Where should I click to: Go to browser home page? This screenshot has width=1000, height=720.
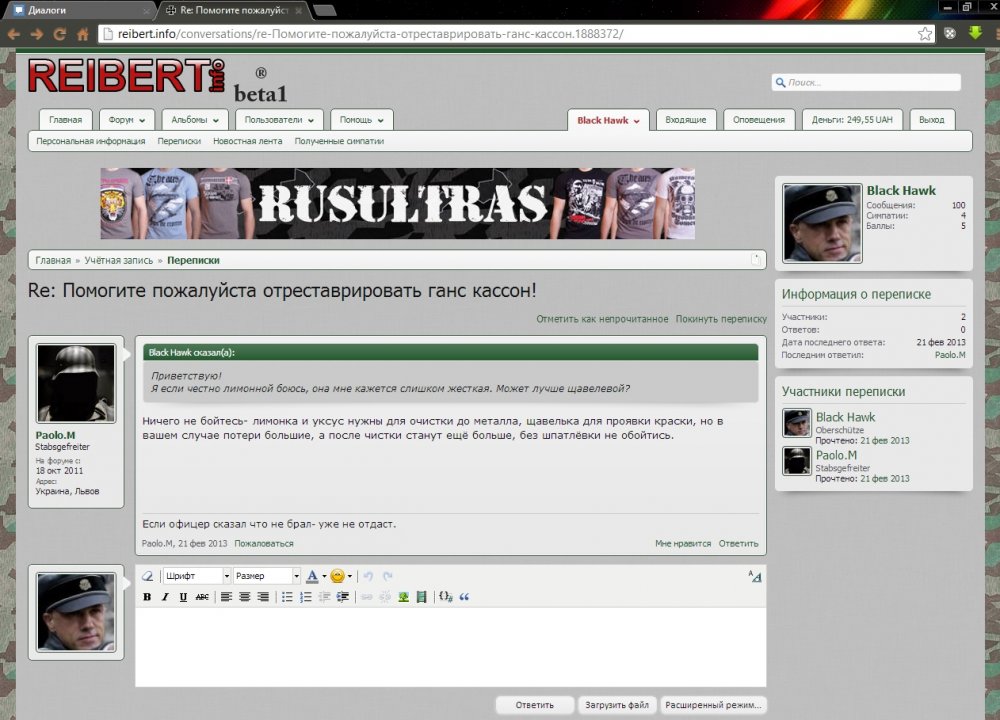tap(82, 34)
